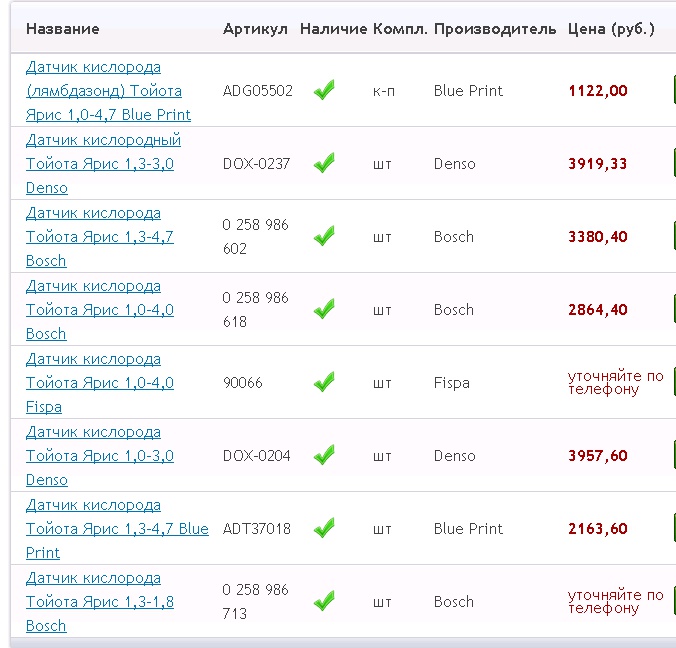Click the green checkmark in the ADT37018 row
Image resolution: width=676 pixels, height=648 pixels.
(x=324, y=529)
